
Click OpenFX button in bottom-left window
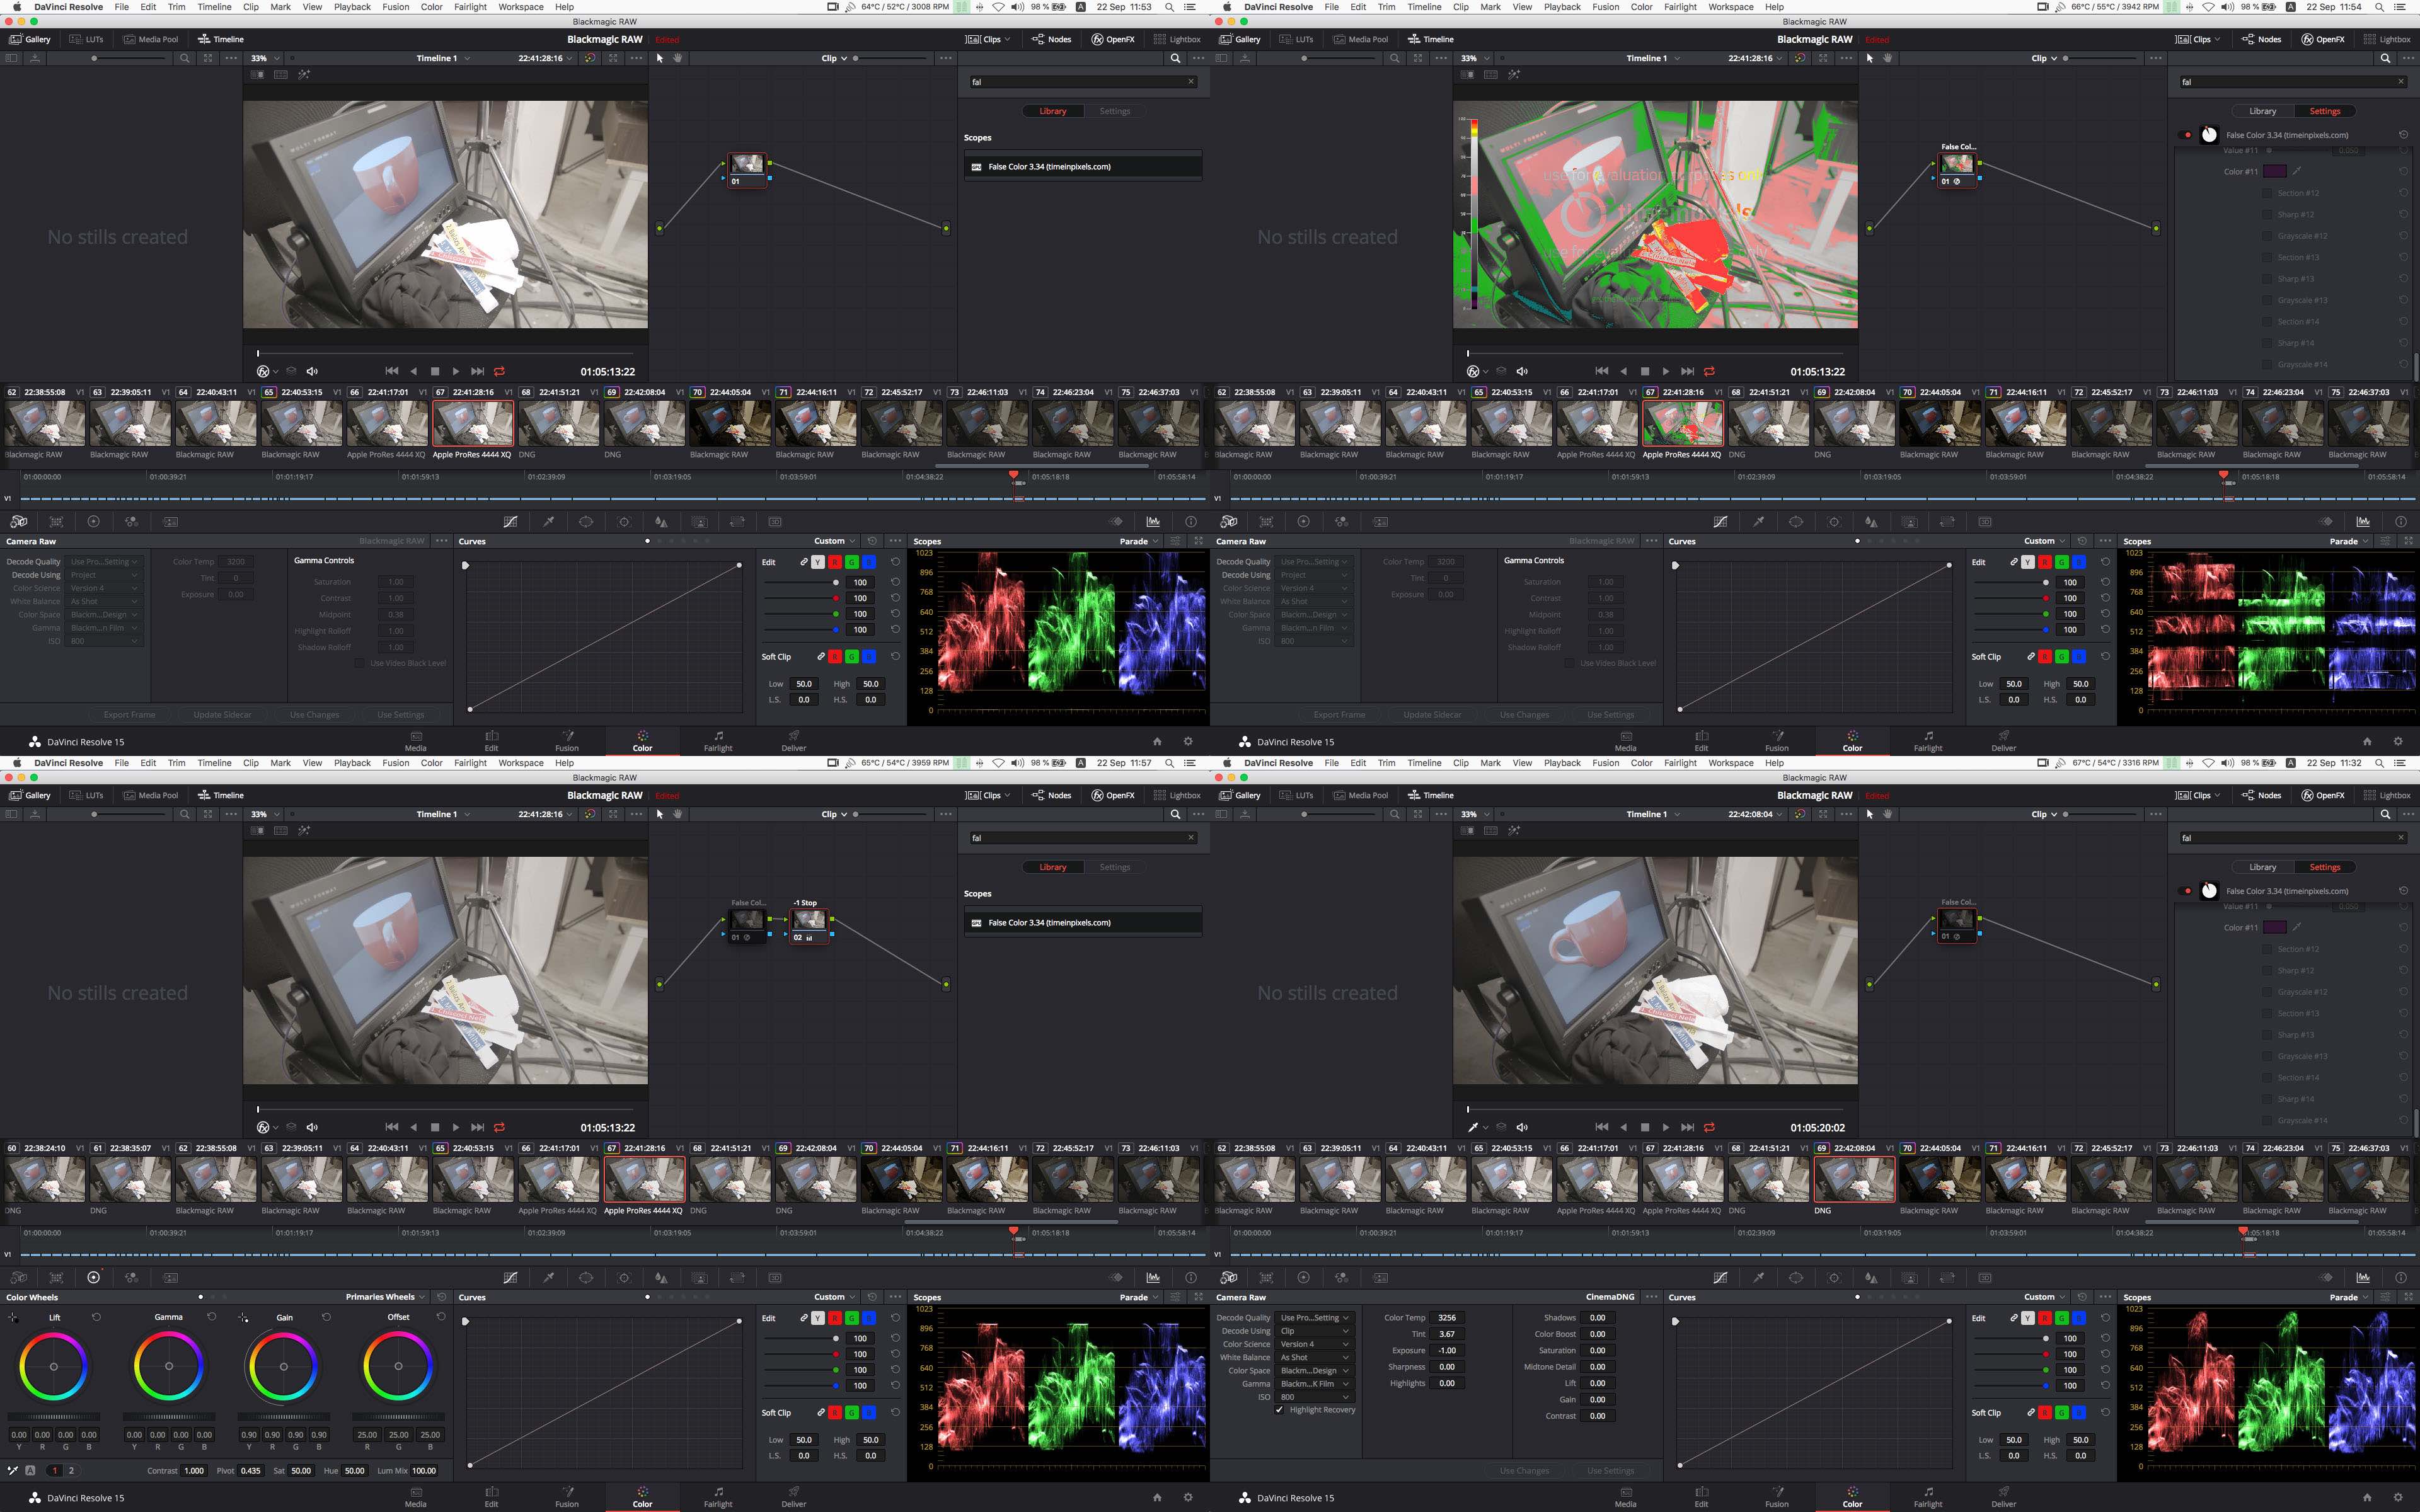(x=1113, y=795)
